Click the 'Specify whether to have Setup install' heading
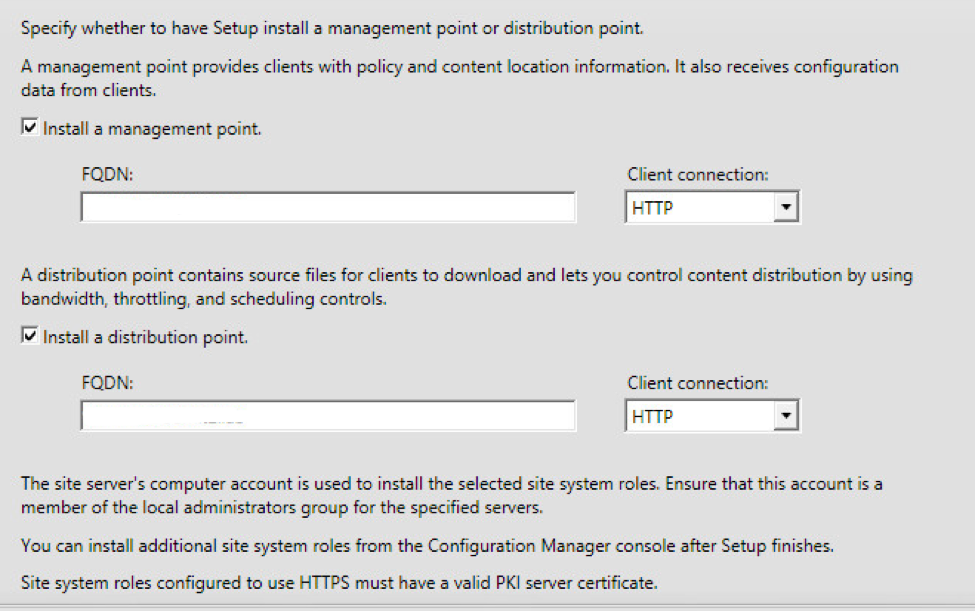975x611 pixels. pos(332,28)
